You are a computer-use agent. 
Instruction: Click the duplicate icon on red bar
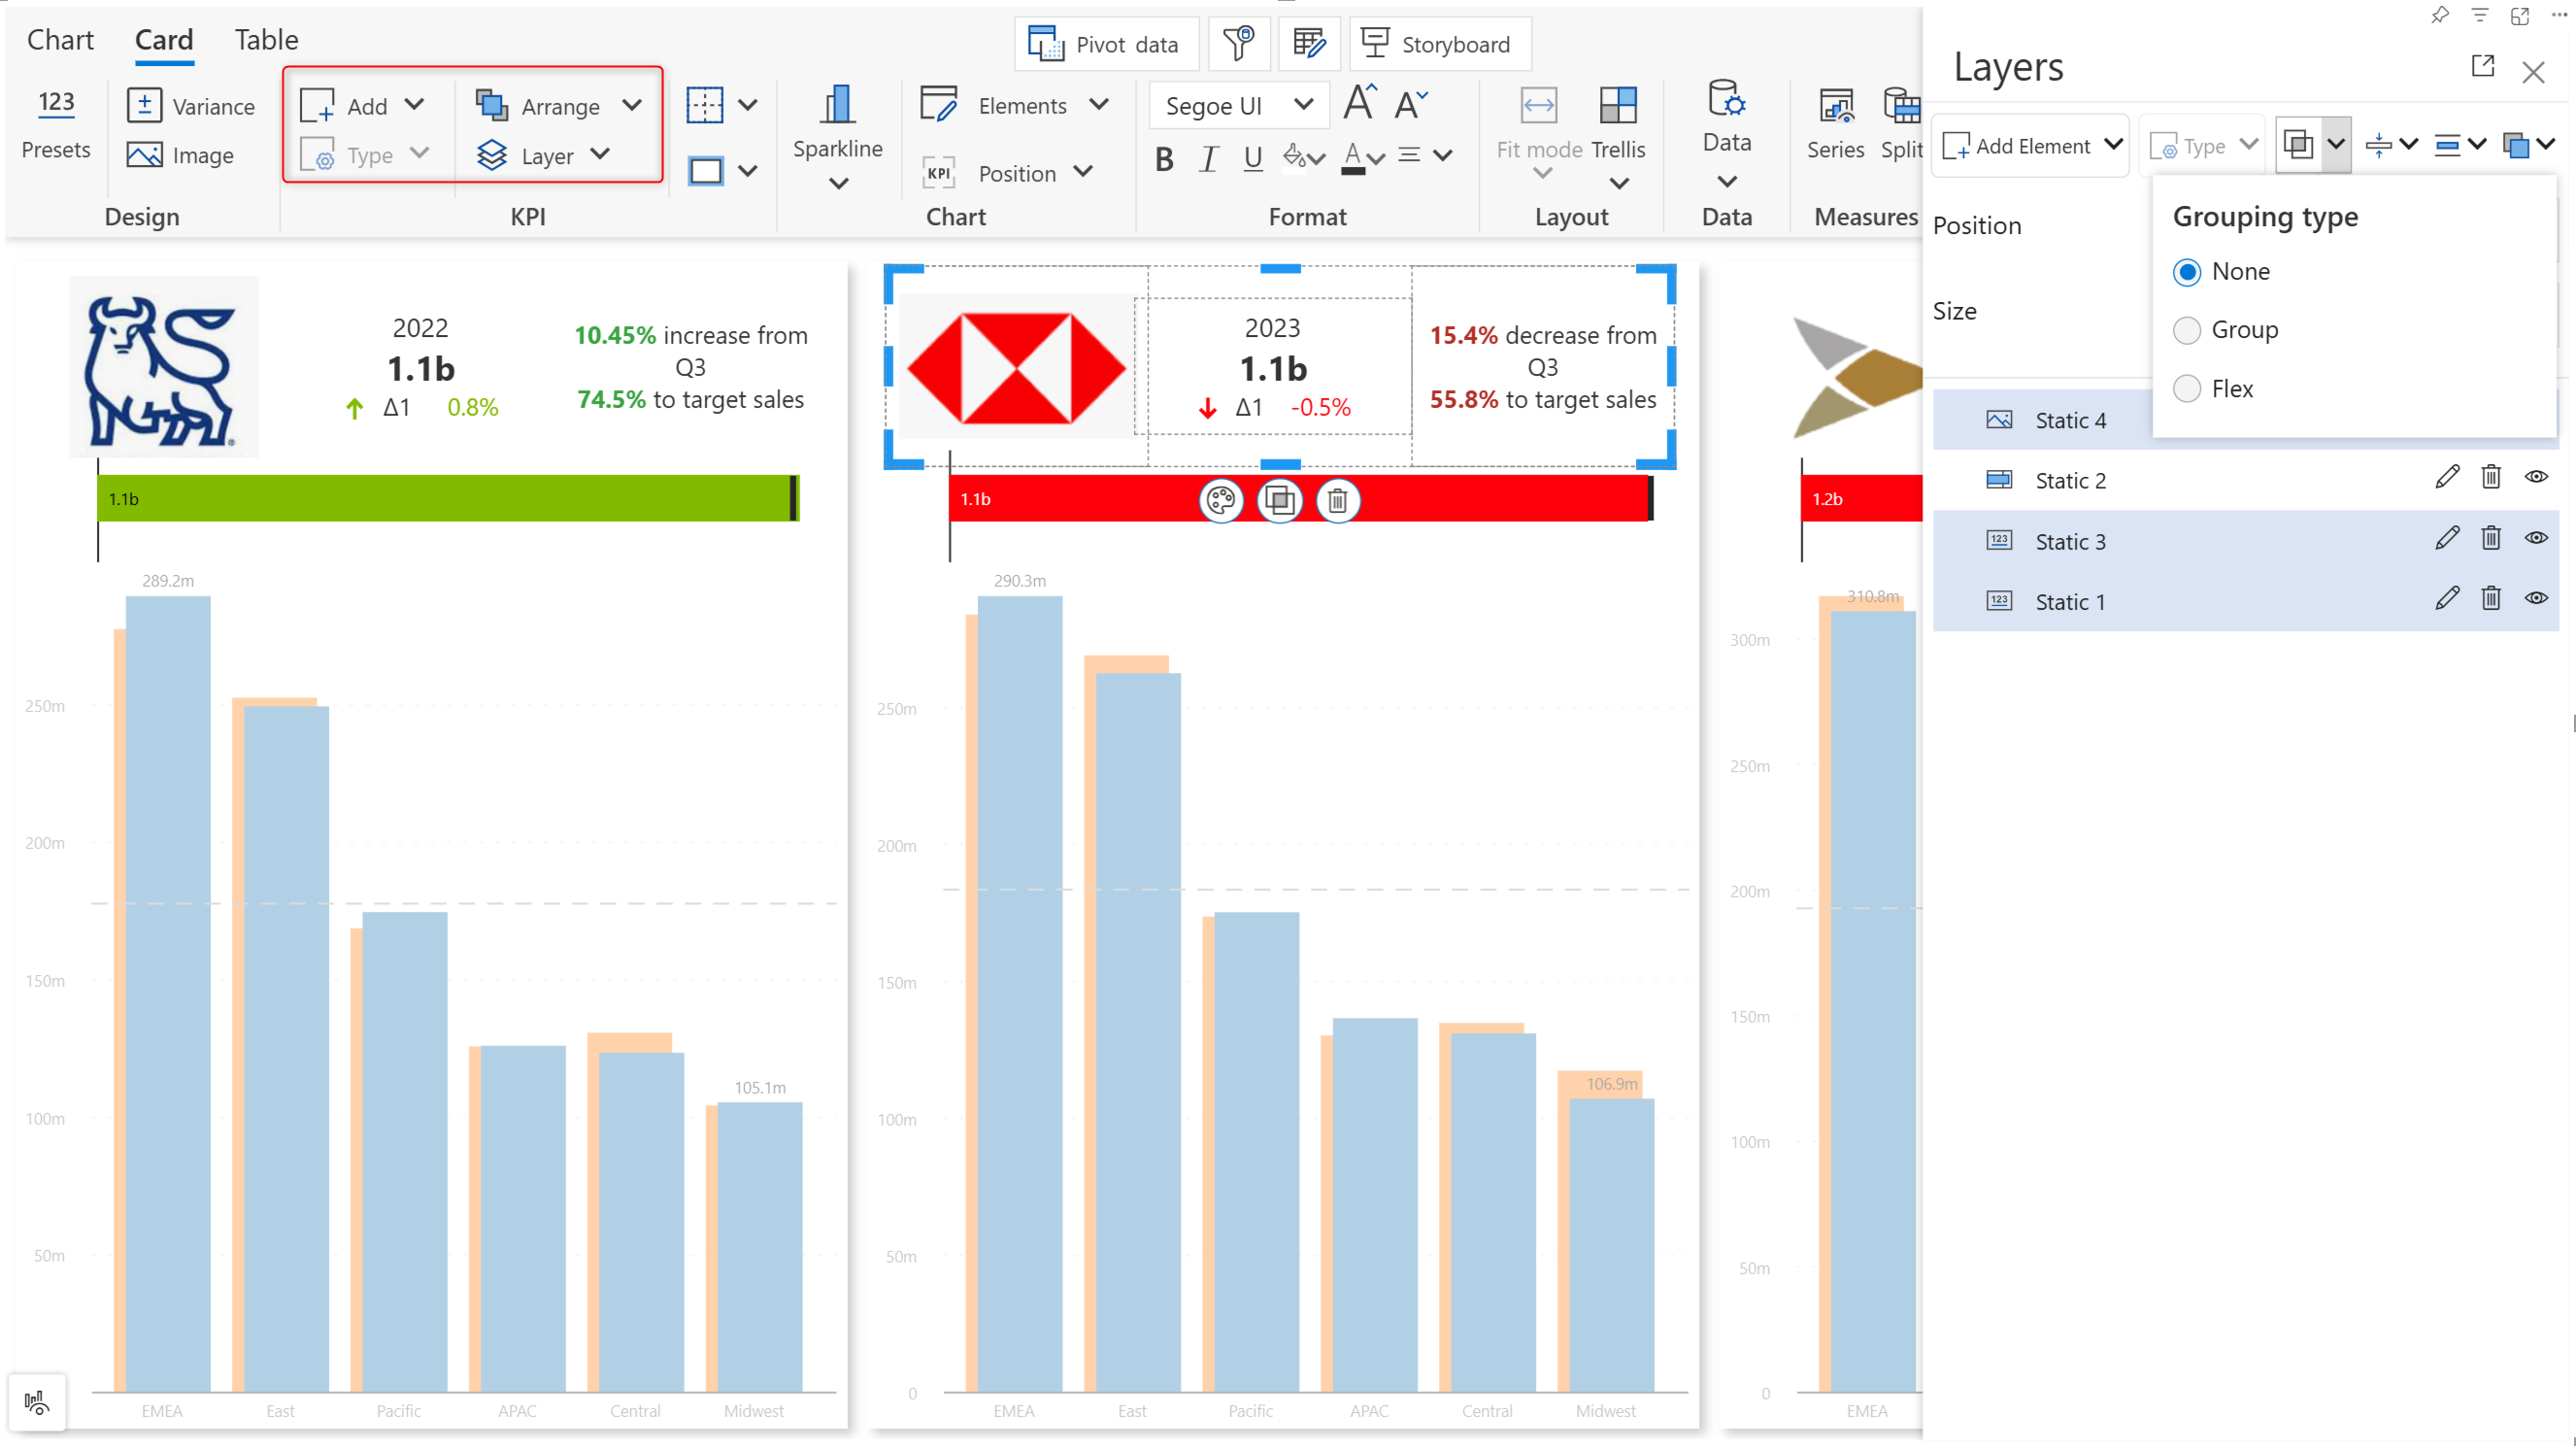pyautogui.click(x=1280, y=500)
